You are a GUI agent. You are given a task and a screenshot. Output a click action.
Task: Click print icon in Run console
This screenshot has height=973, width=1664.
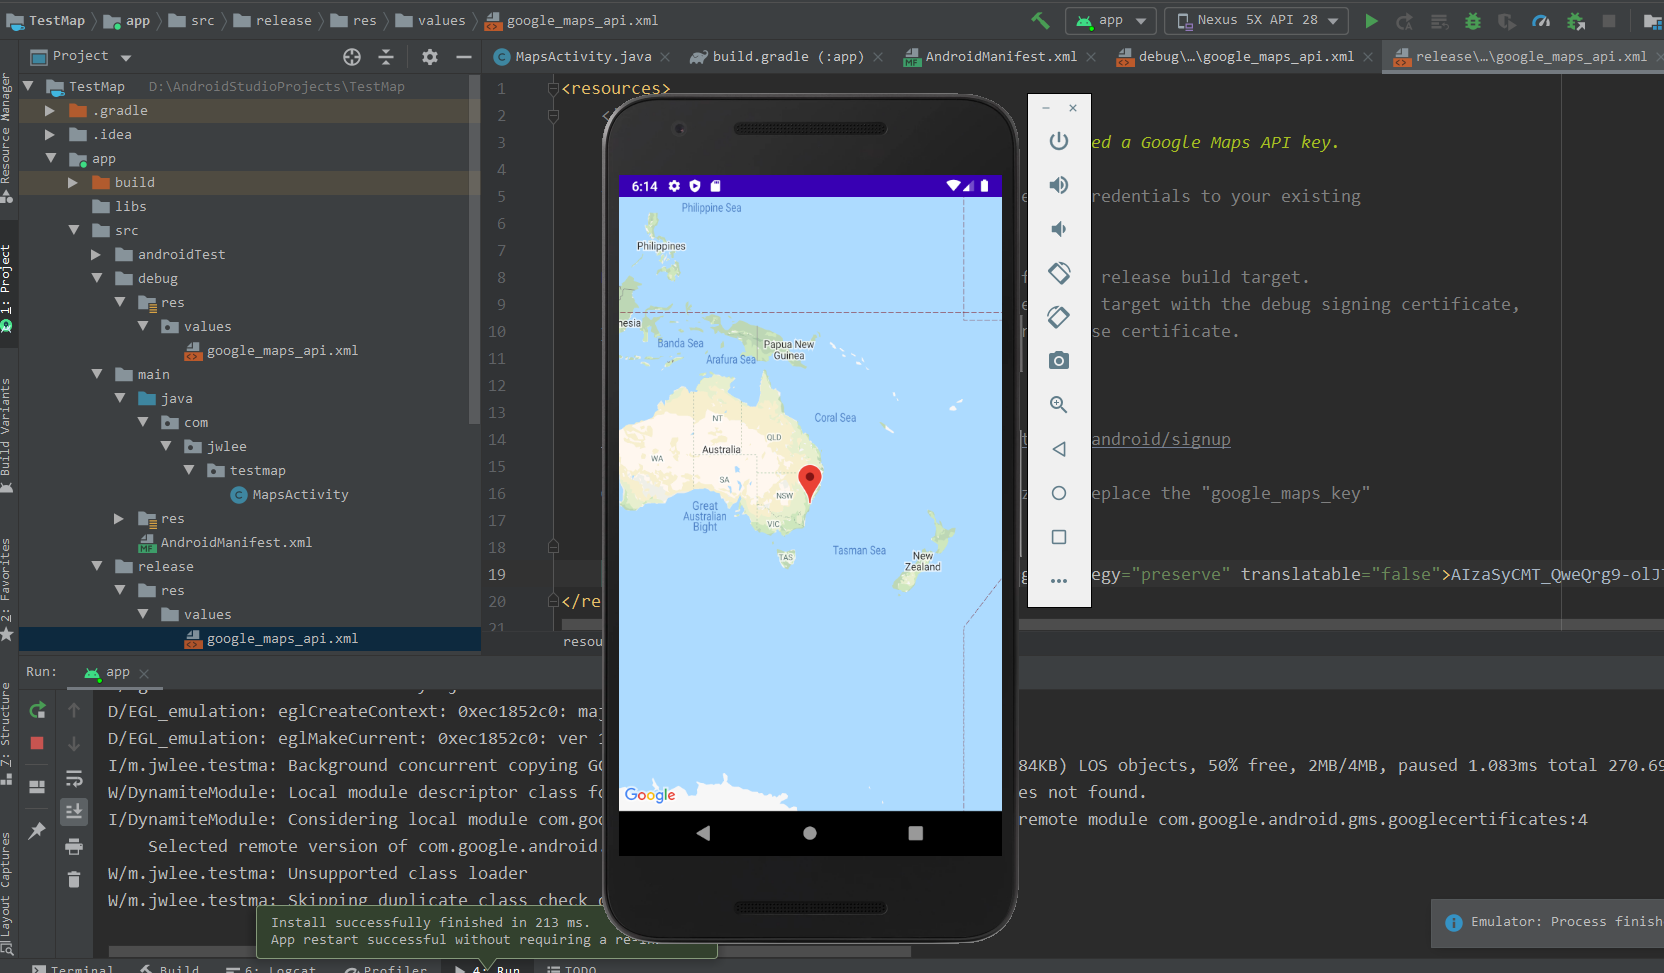74,847
